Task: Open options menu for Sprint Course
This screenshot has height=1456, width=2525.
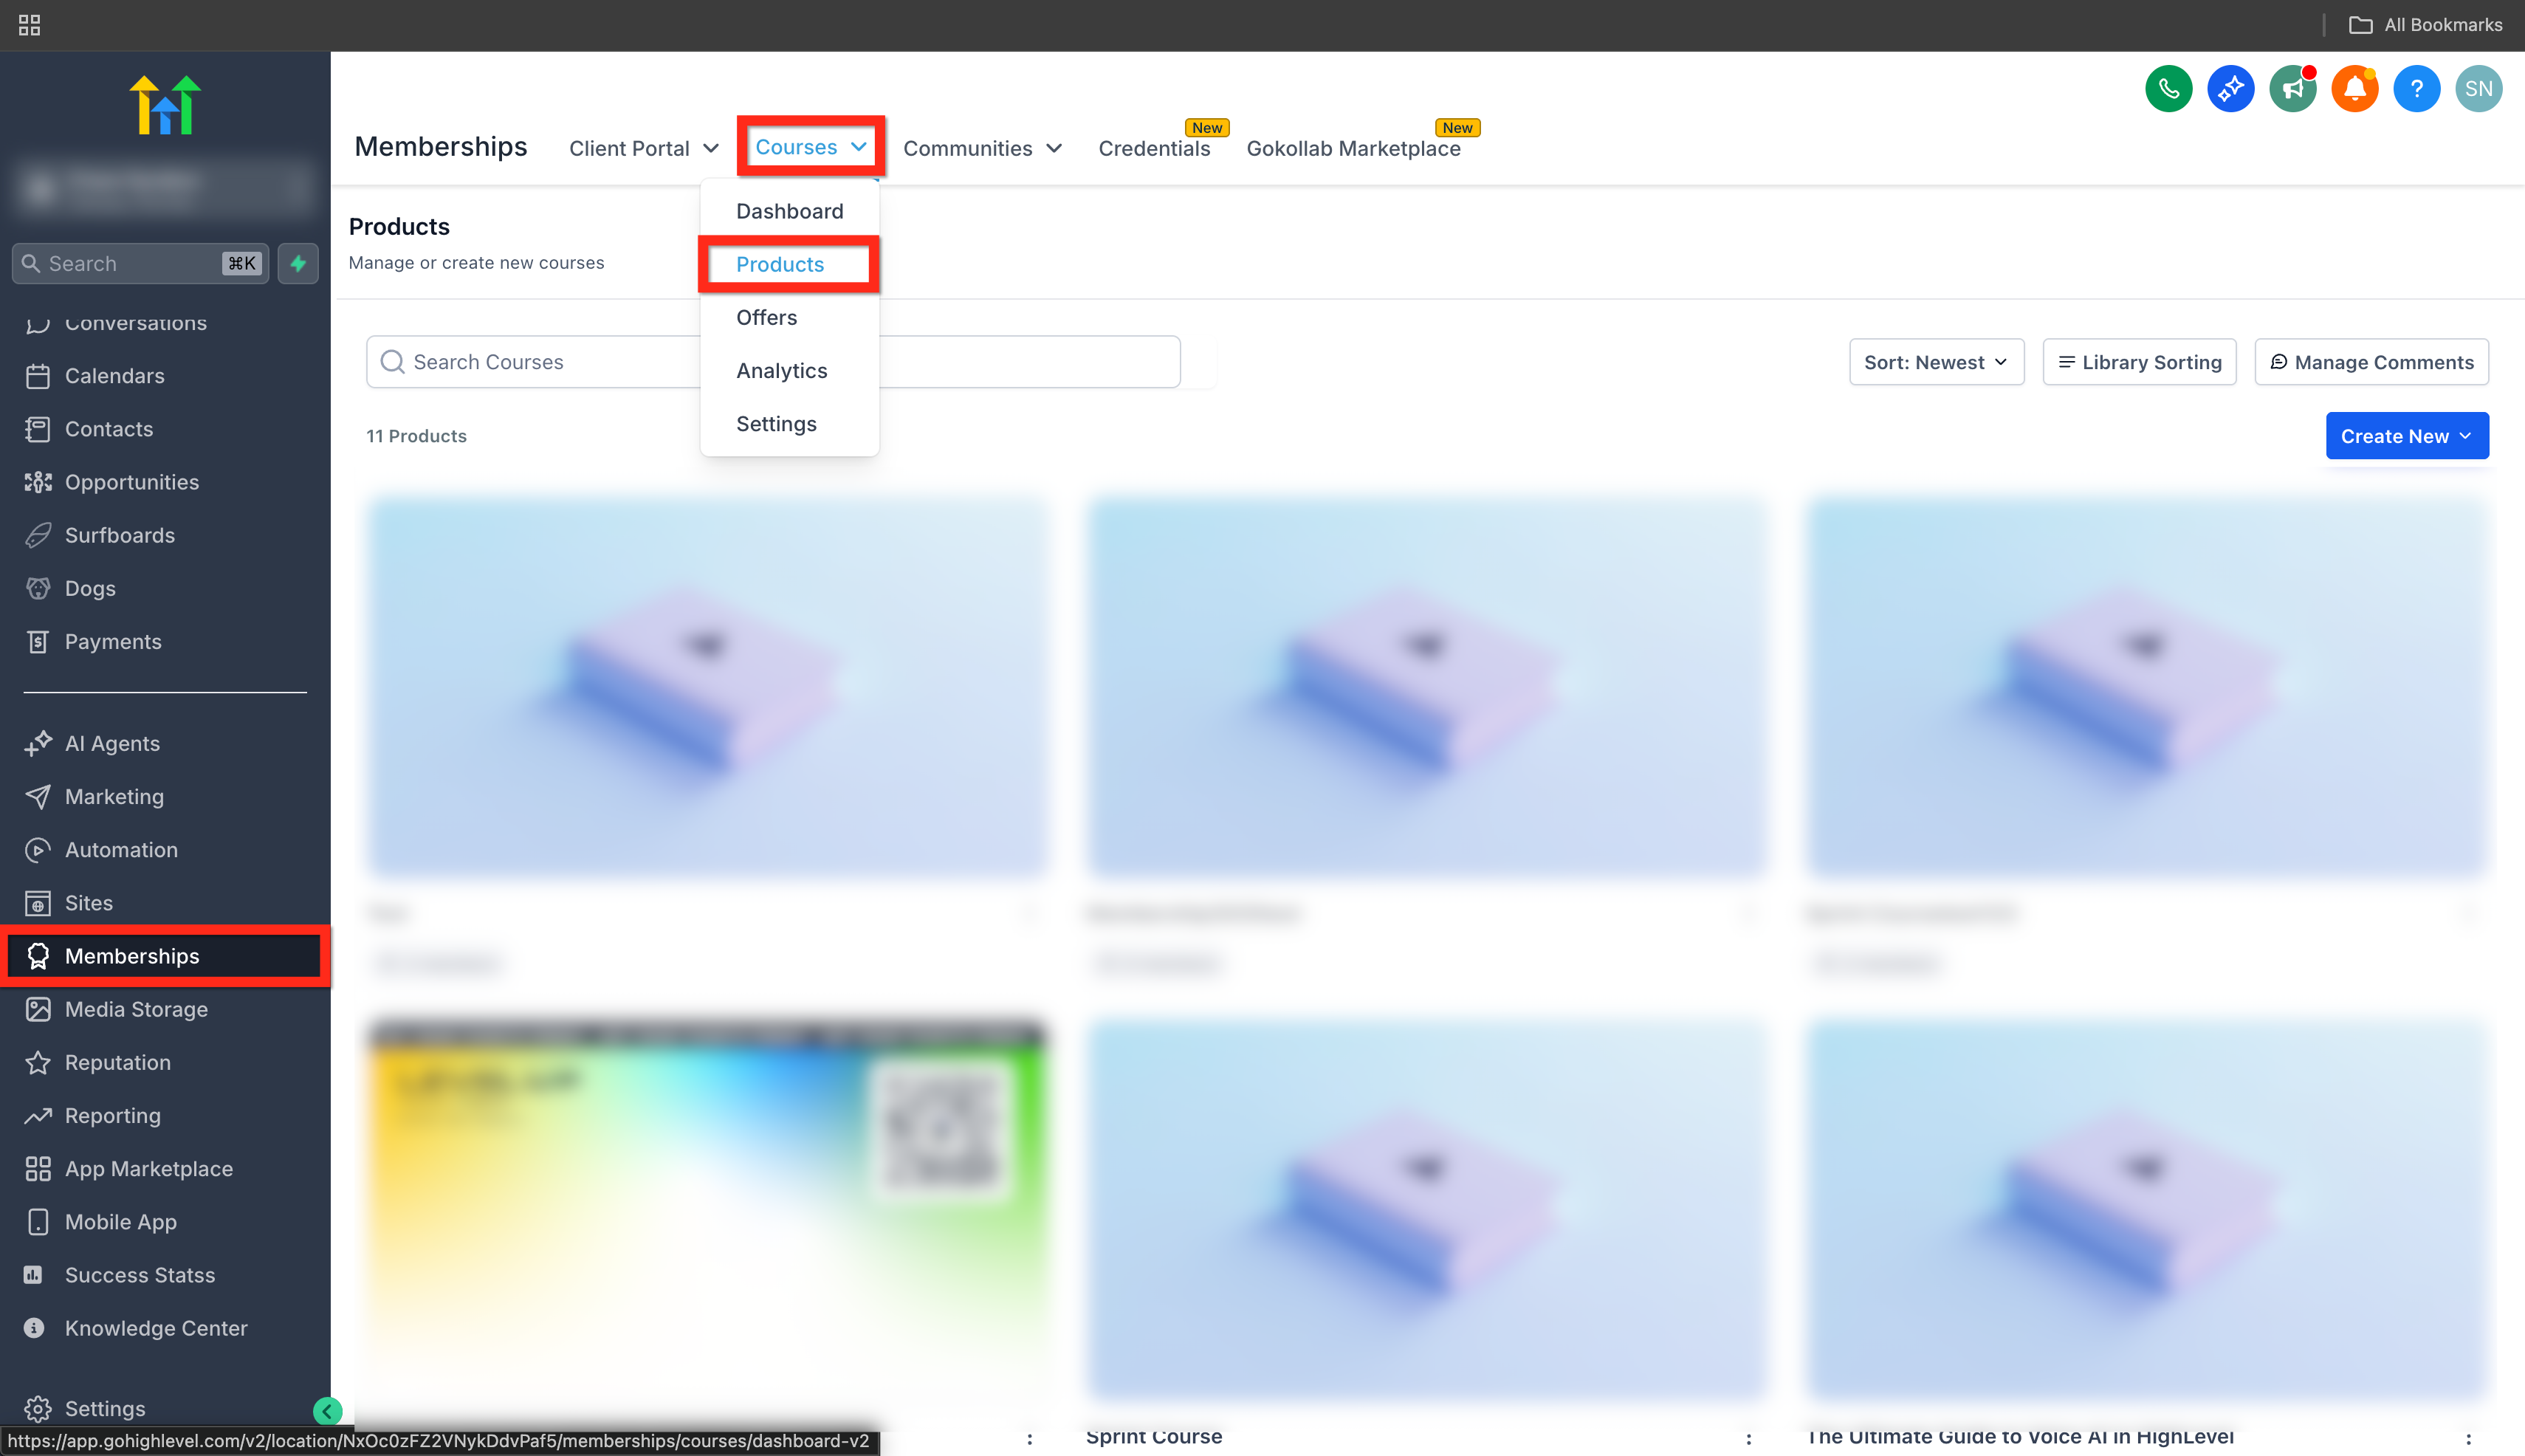Action: point(1748,1438)
